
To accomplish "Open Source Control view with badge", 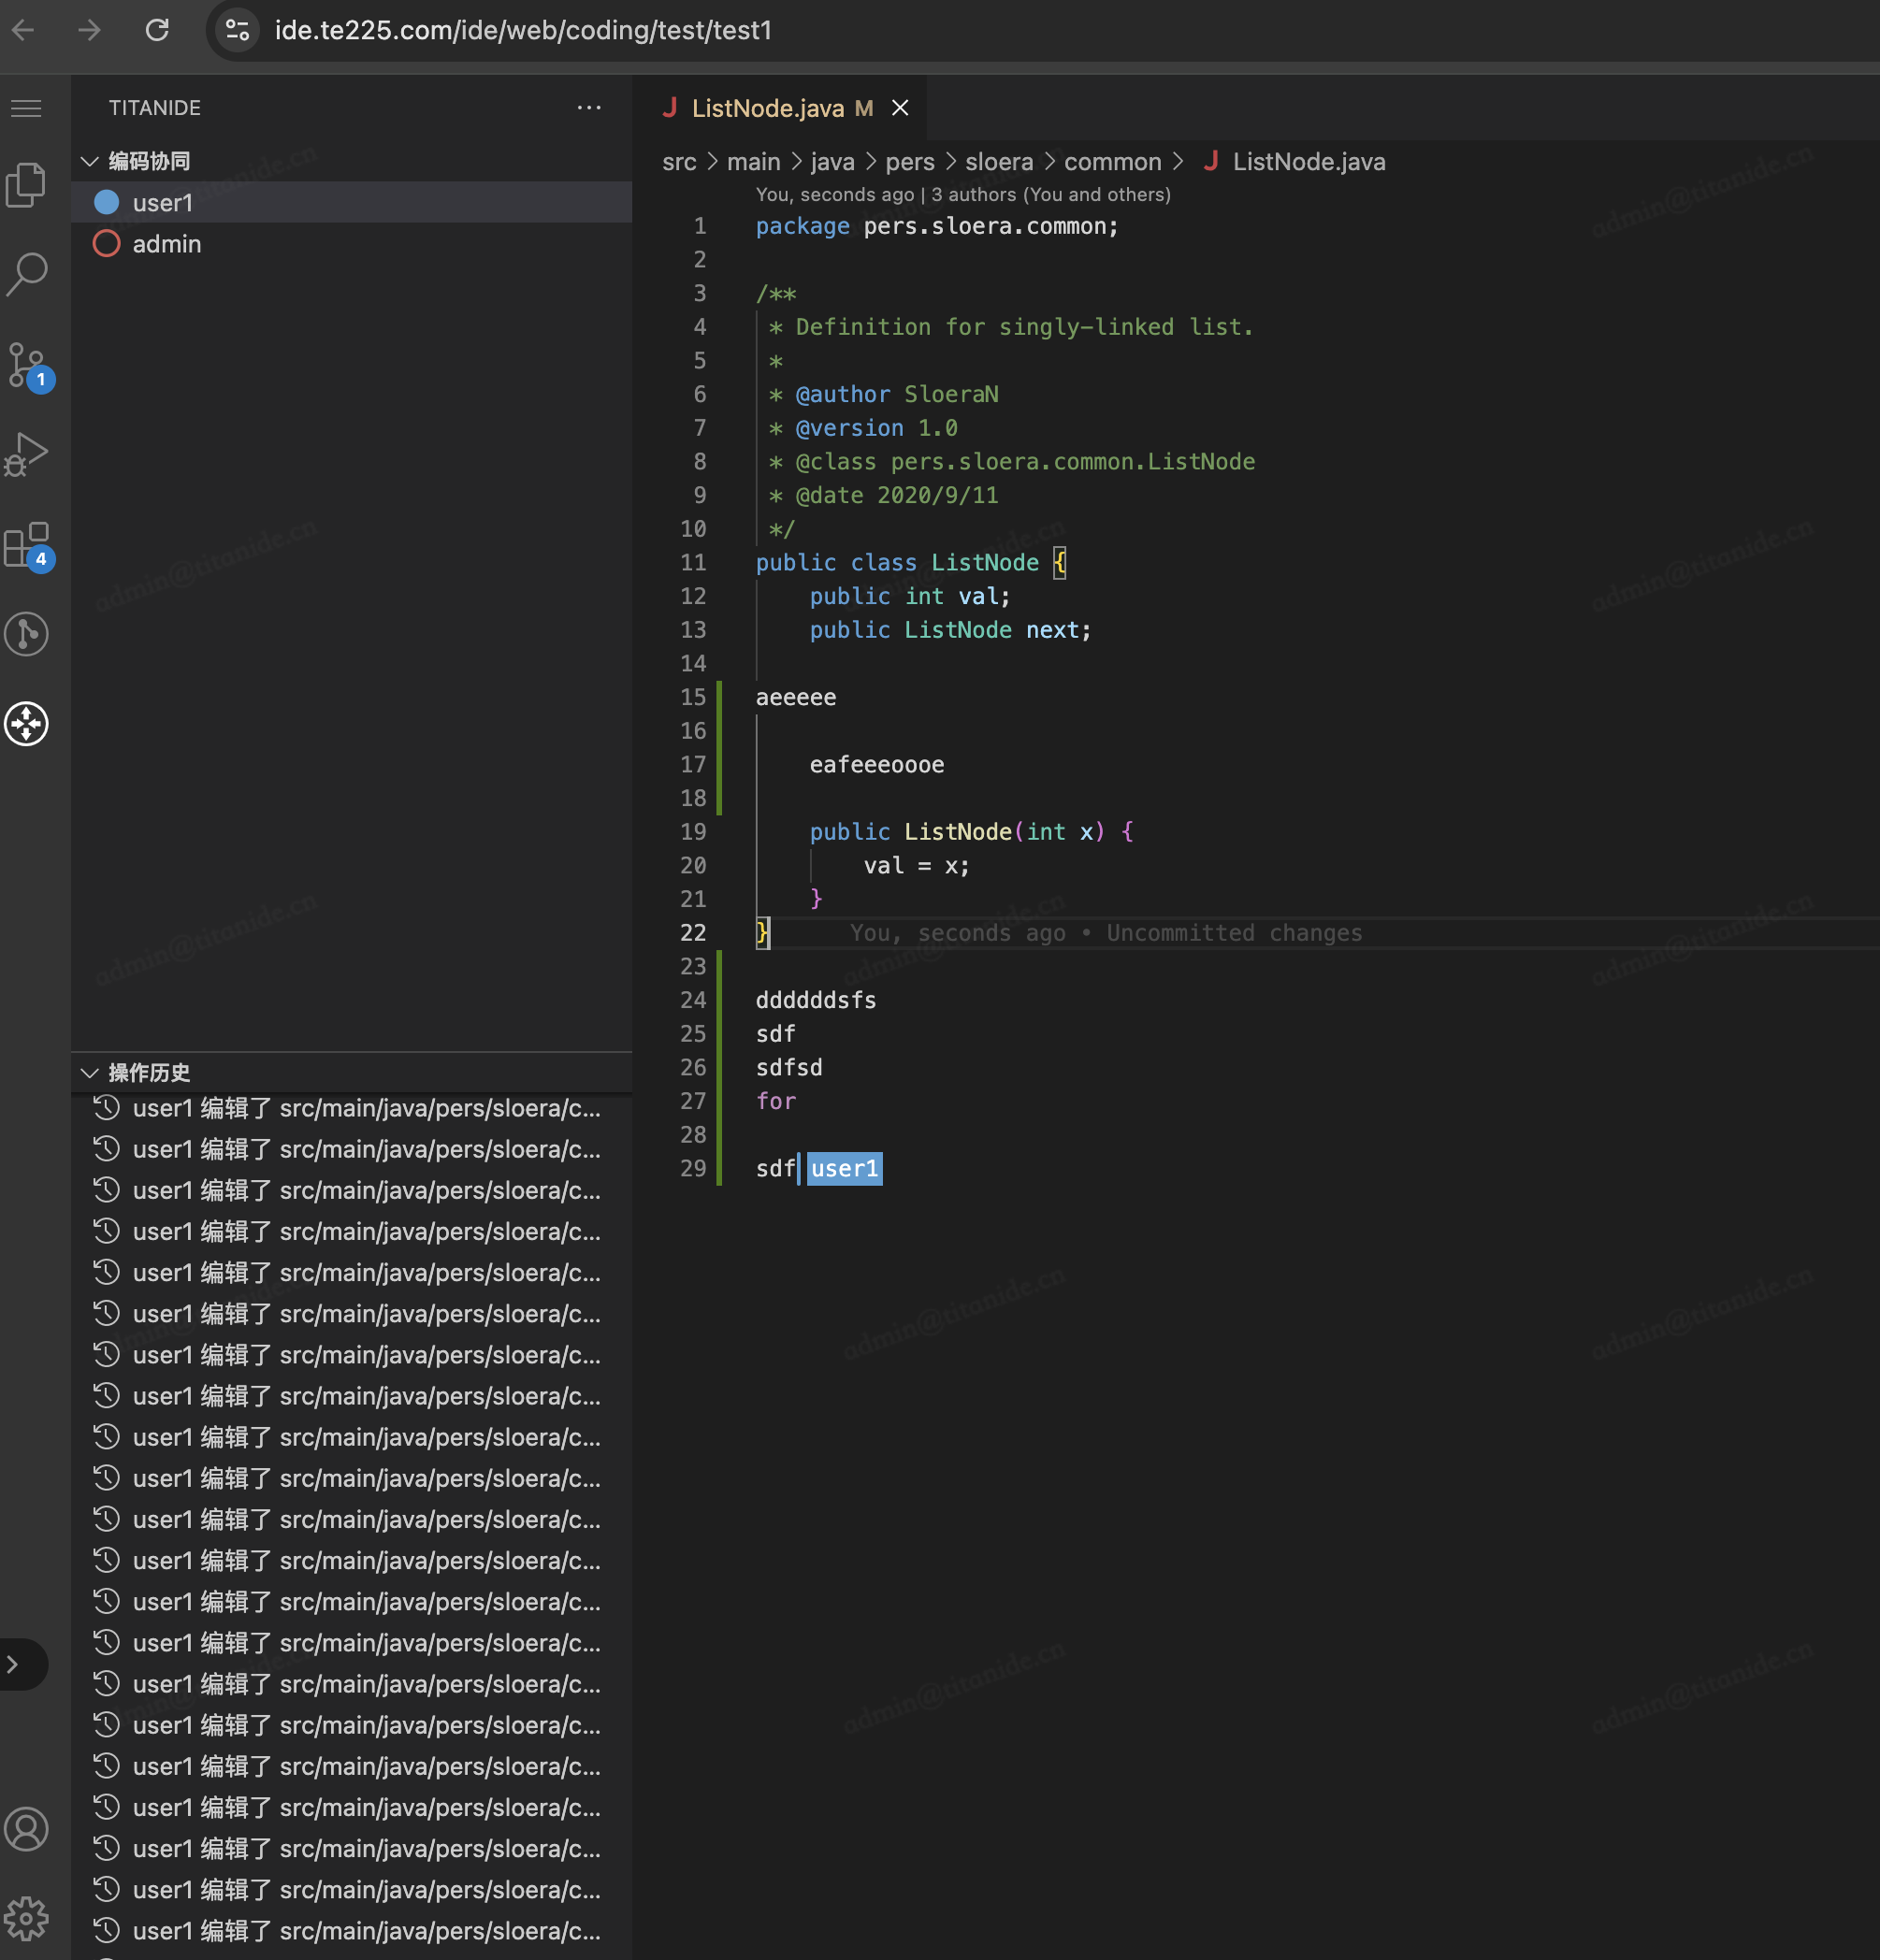I will tap(27, 365).
